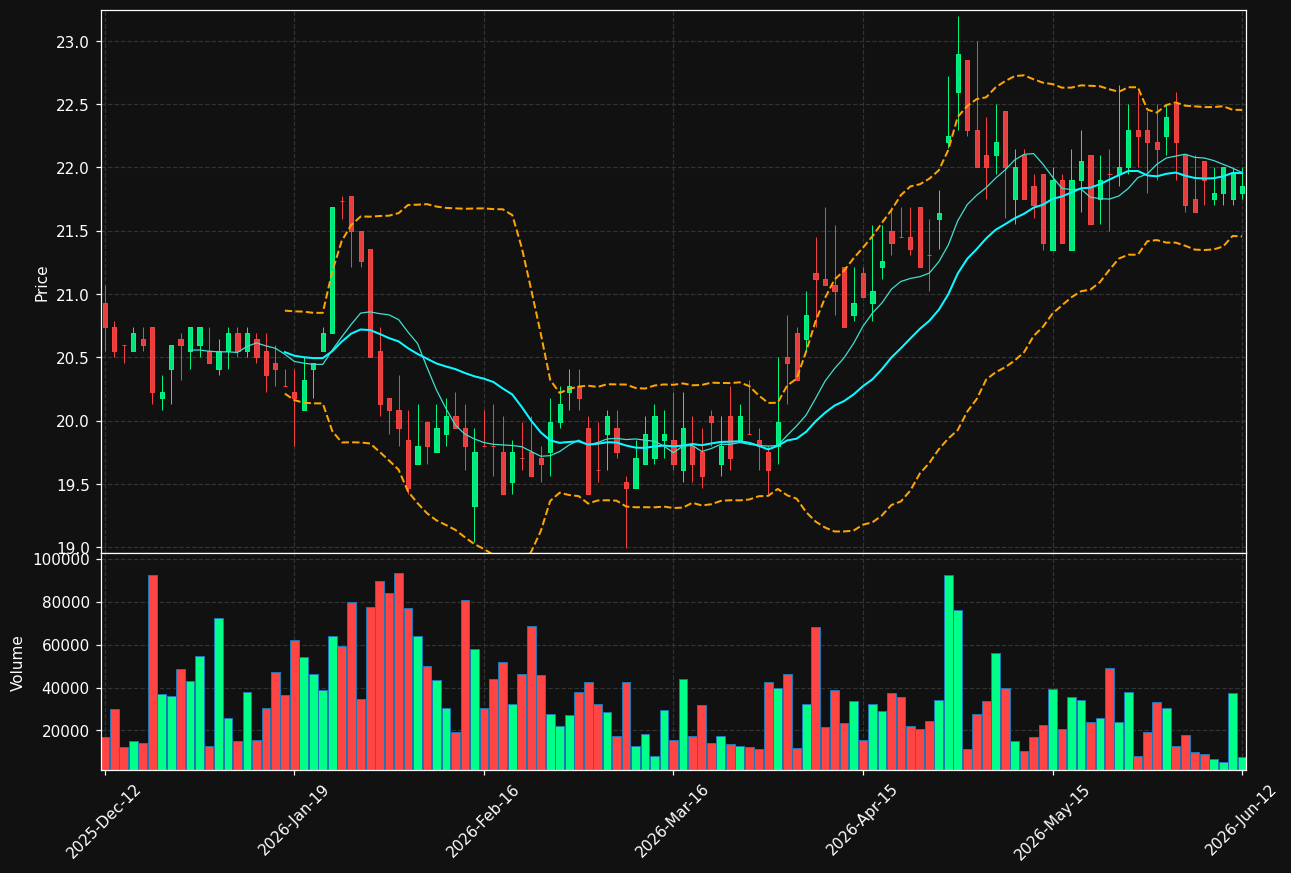Click the tallest green candlestick reaching above 23.0

(x=958, y=73)
